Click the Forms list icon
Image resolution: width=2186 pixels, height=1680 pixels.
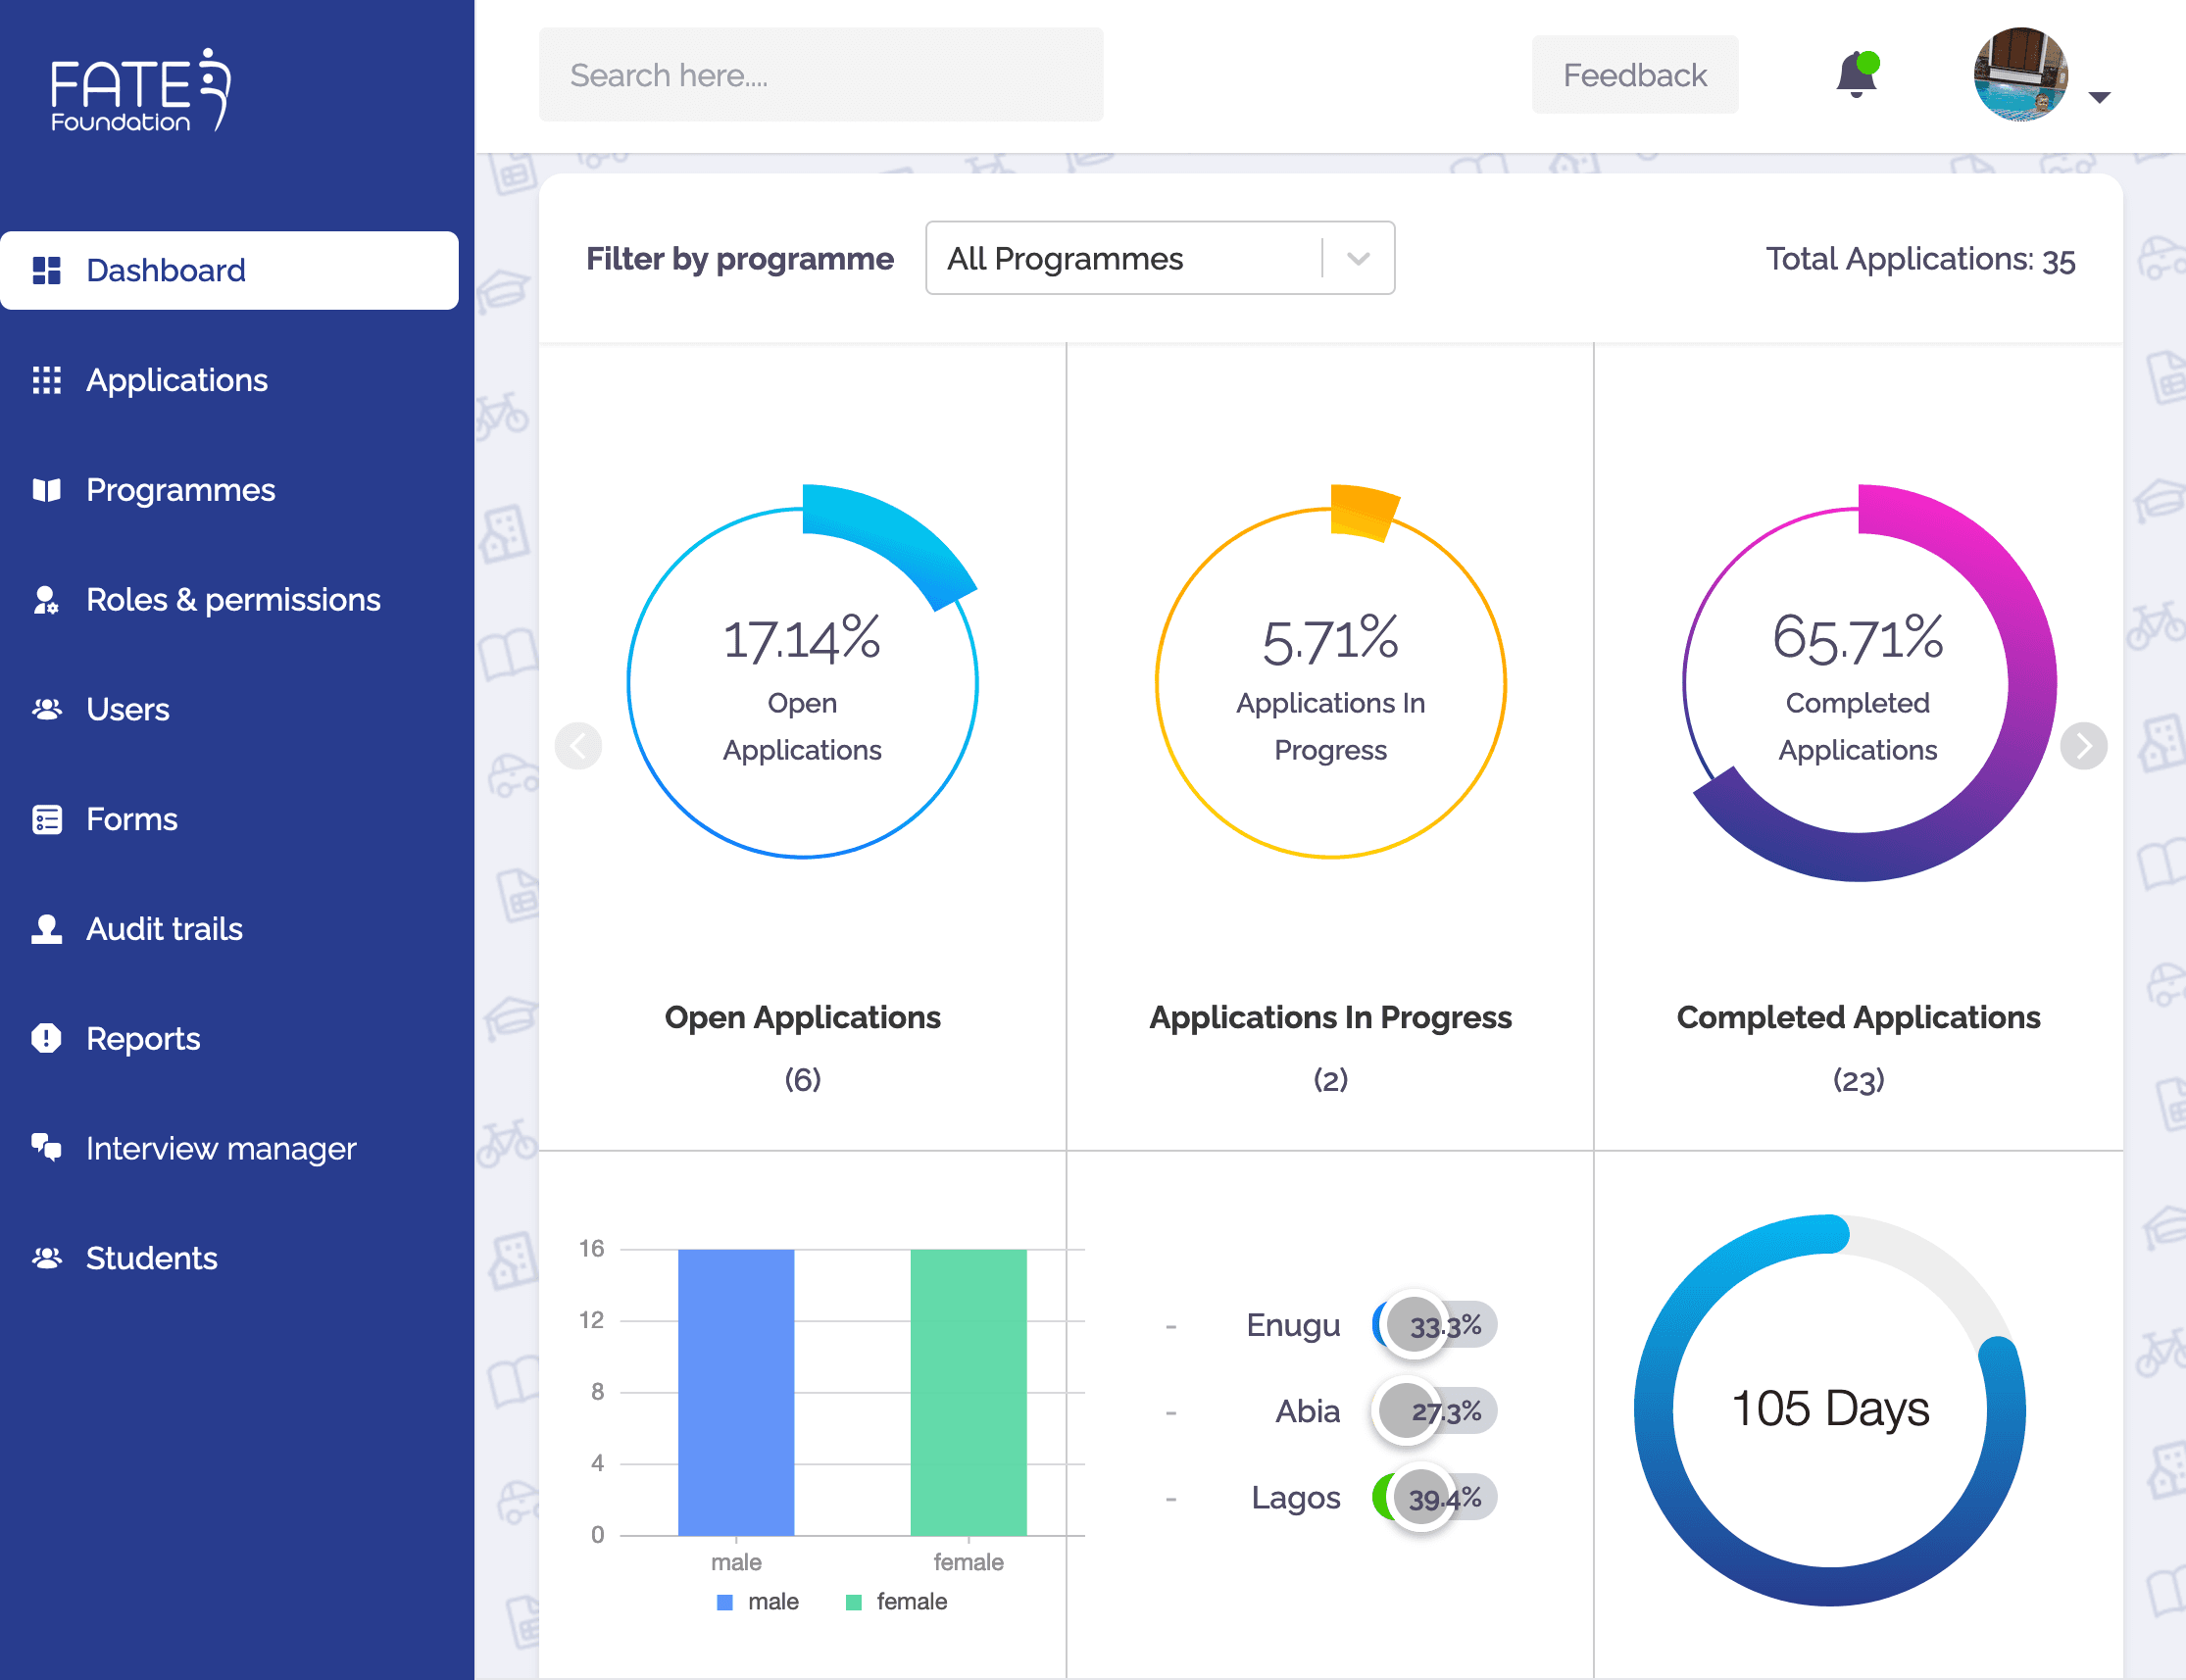coord(46,819)
